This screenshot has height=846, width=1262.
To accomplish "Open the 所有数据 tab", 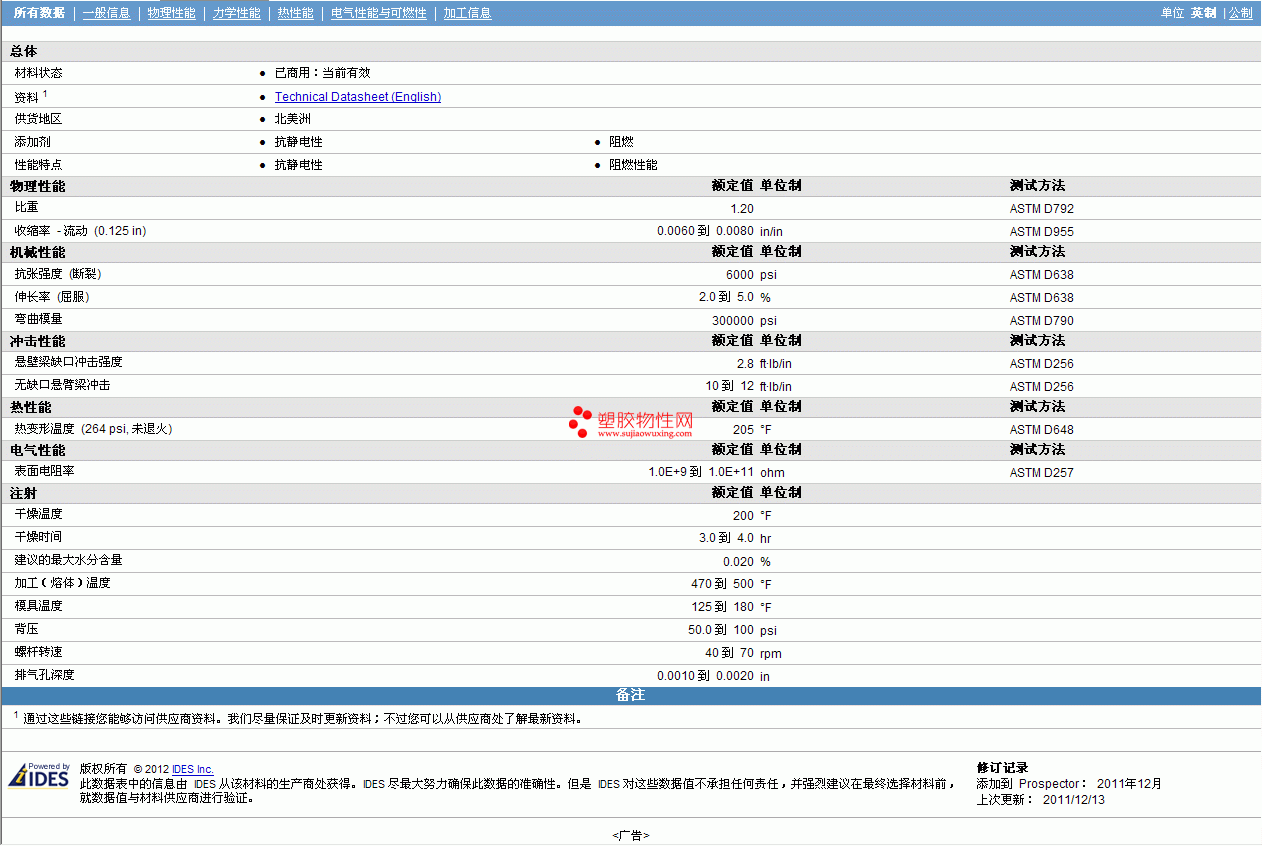I will tap(39, 13).
